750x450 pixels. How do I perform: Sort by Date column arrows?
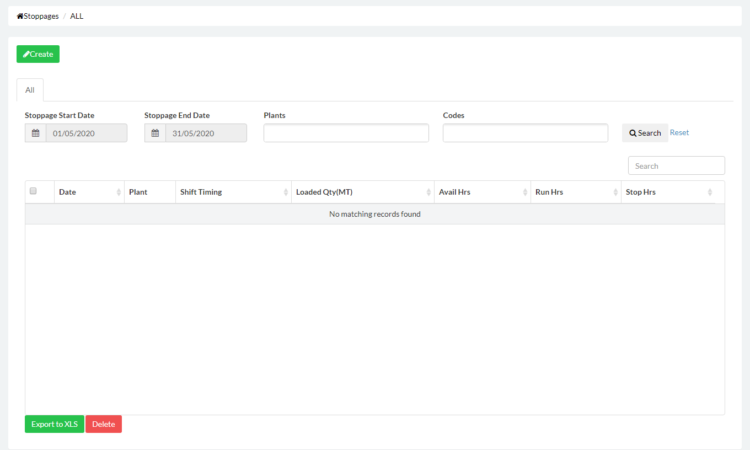point(119,192)
